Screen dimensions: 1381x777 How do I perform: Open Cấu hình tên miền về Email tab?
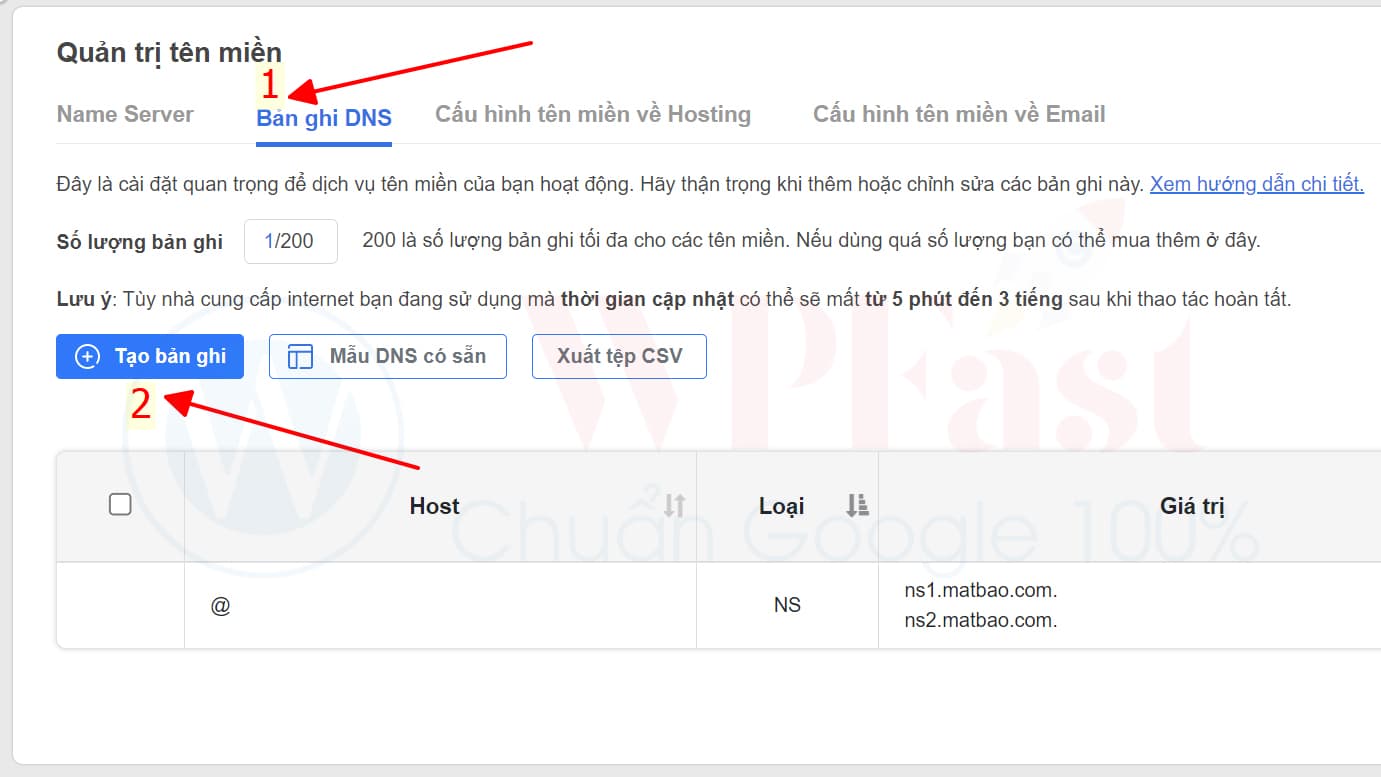point(959,115)
